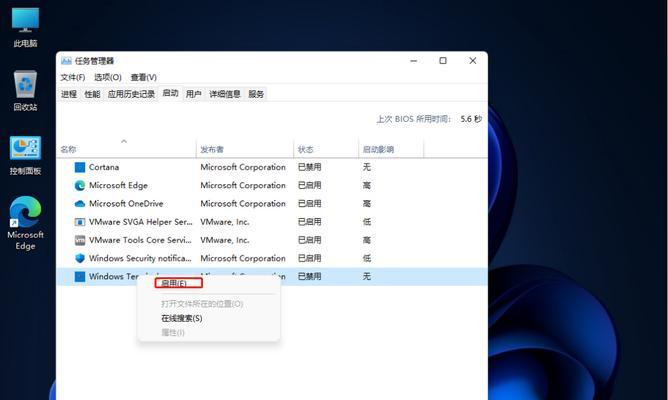Click the sort arrow above 名称
The image size is (668, 400).
(124, 141)
